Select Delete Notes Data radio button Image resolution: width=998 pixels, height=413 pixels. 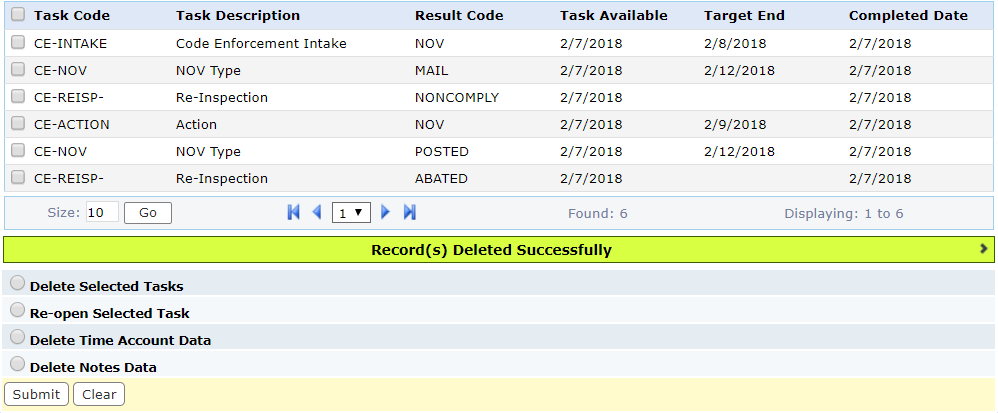18,364
